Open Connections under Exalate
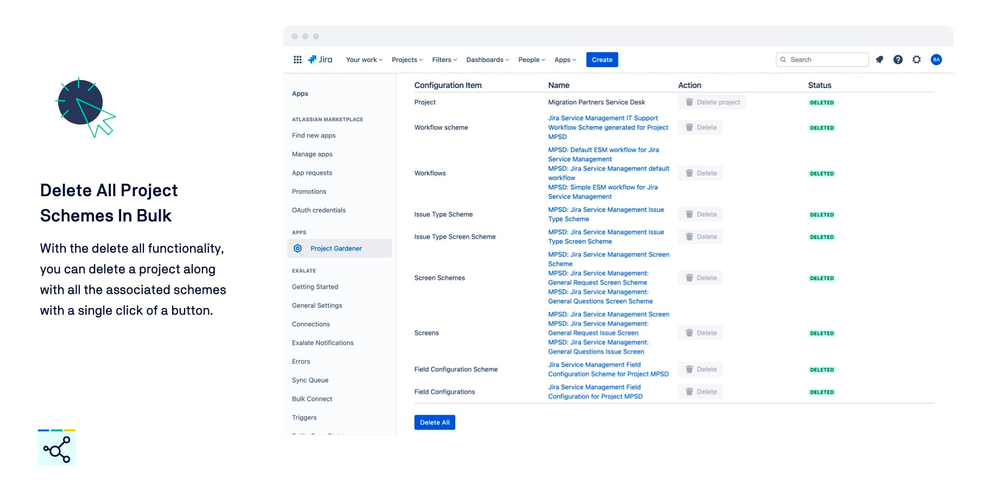 311,324
